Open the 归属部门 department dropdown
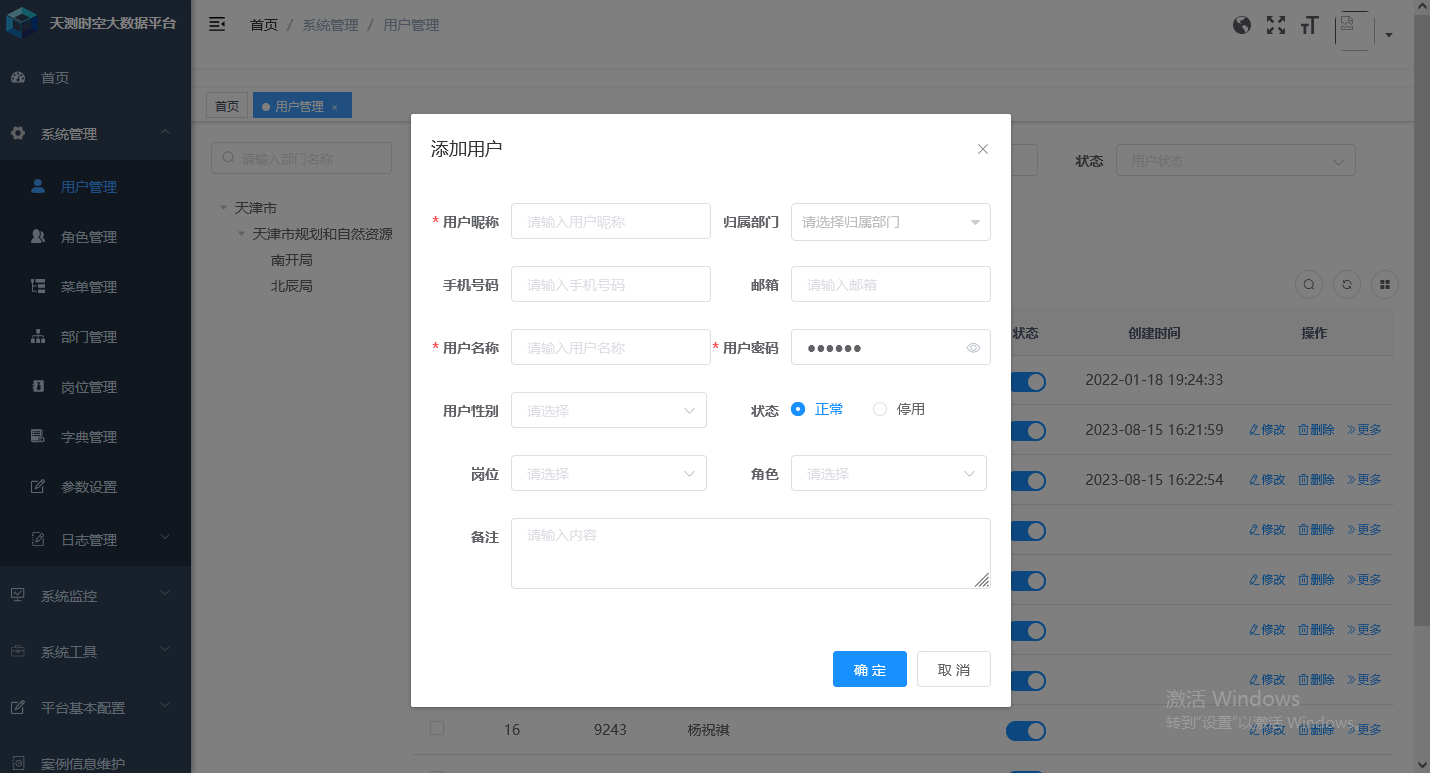The image size is (1430, 773). (890, 221)
